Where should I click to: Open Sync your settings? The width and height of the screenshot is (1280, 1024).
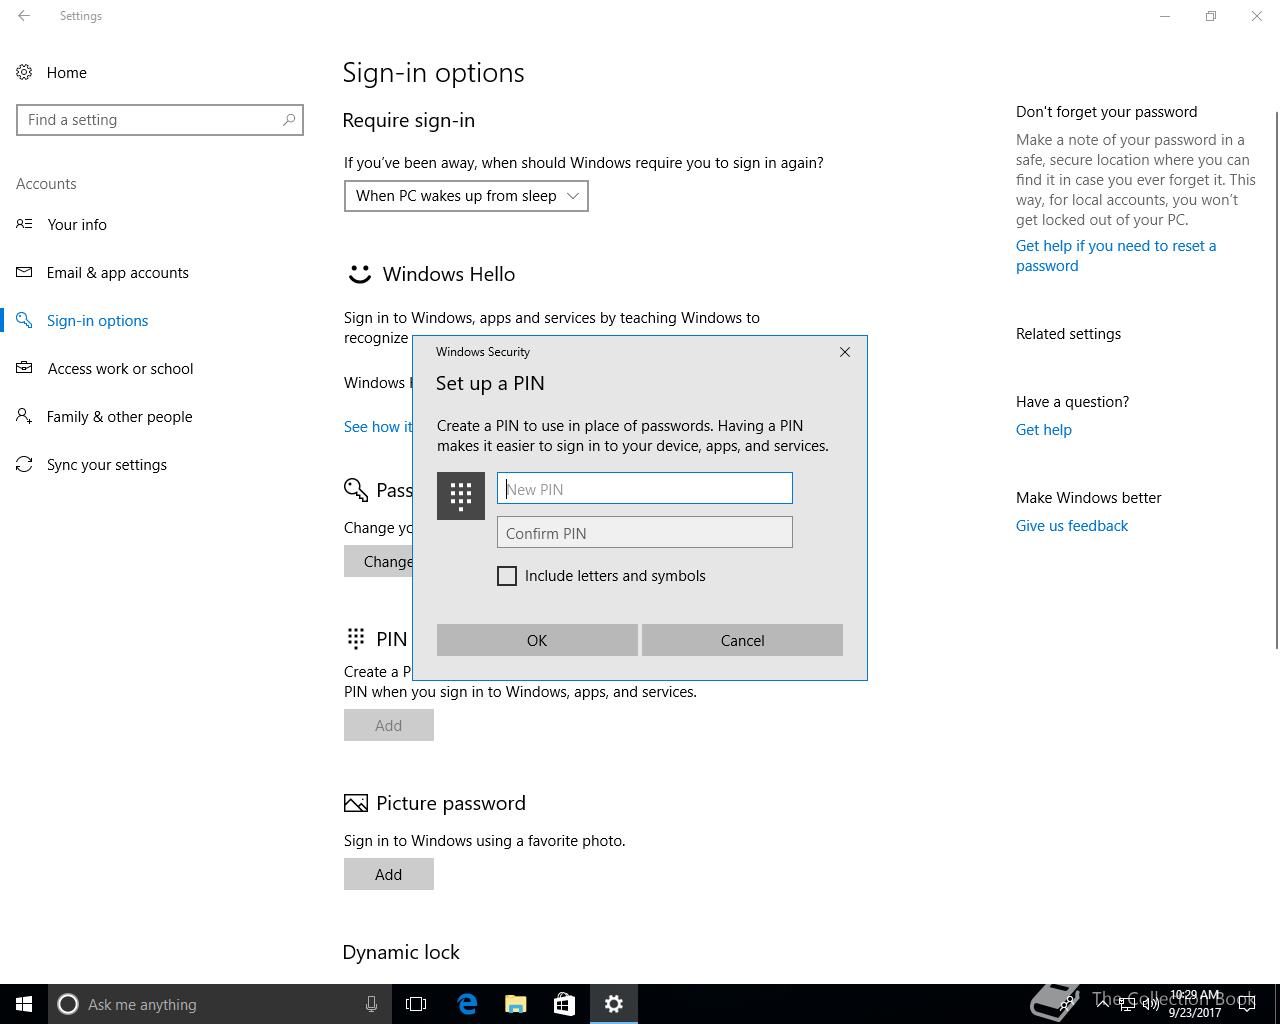pyautogui.click(x=107, y=464)
